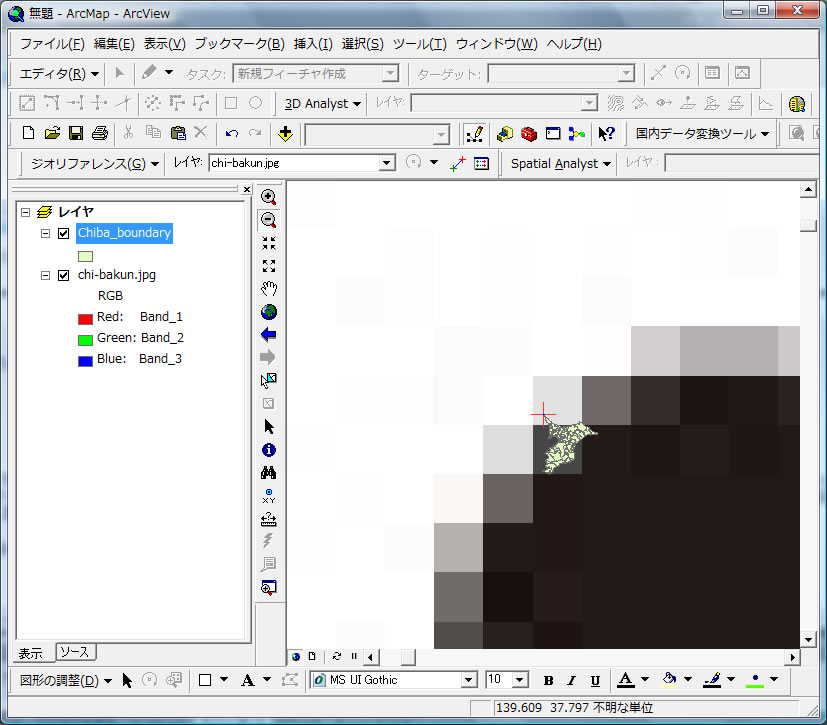Click the font size 10 field
Viewport: 827px width, 725px height.
click(x=498, y=680)
